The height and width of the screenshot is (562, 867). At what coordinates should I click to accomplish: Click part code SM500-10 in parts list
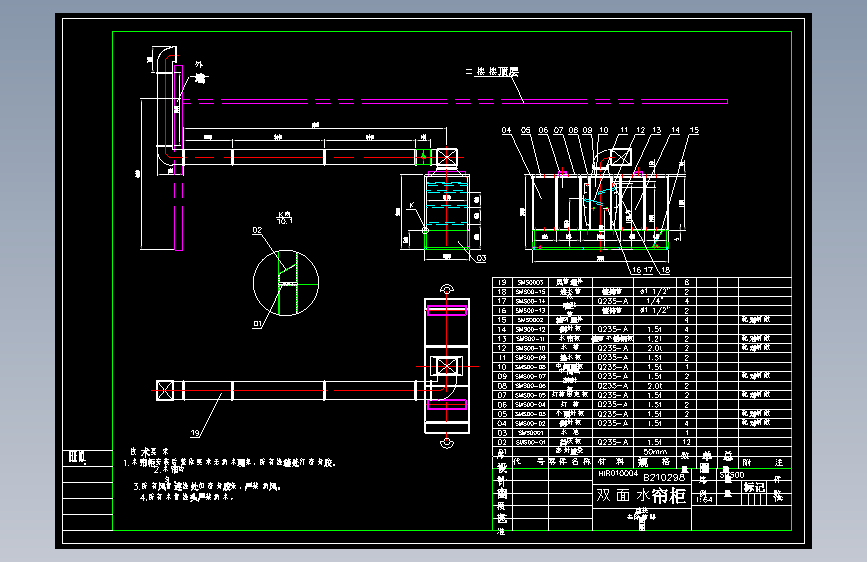530,348
